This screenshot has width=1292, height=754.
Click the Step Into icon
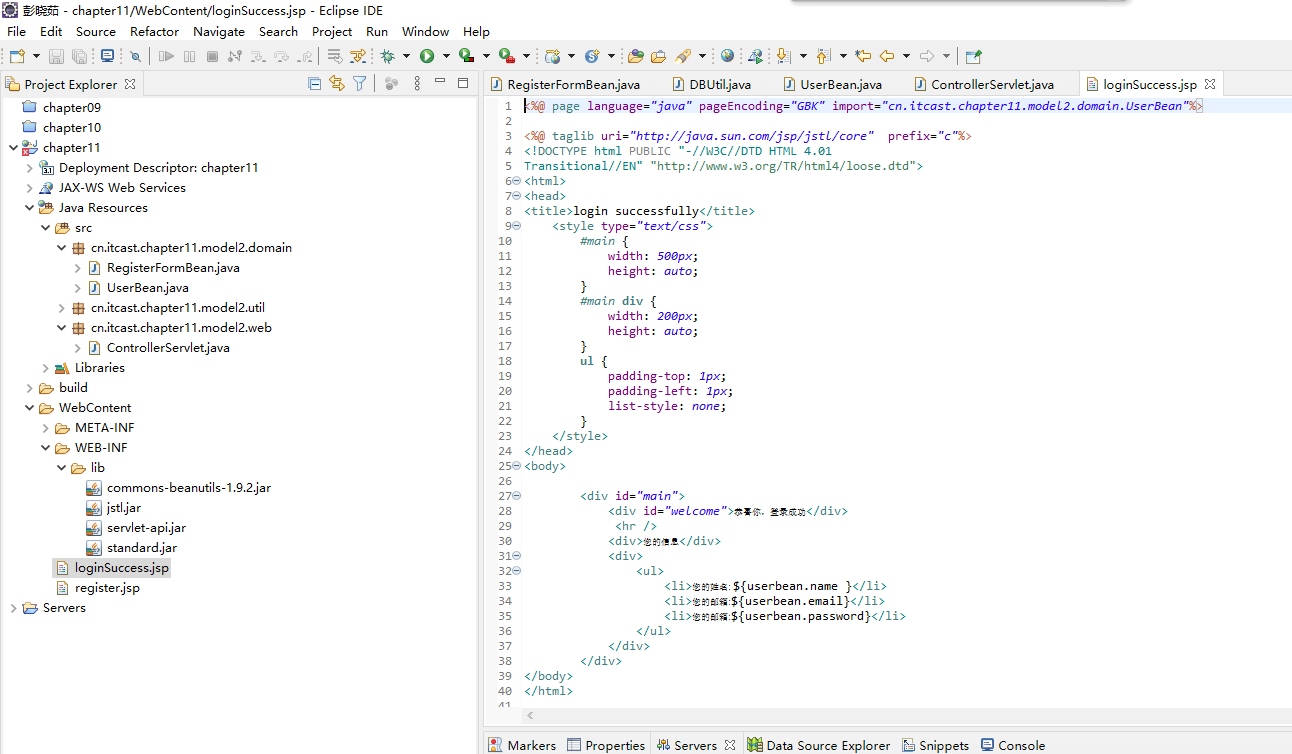click(x=258, y=57)
